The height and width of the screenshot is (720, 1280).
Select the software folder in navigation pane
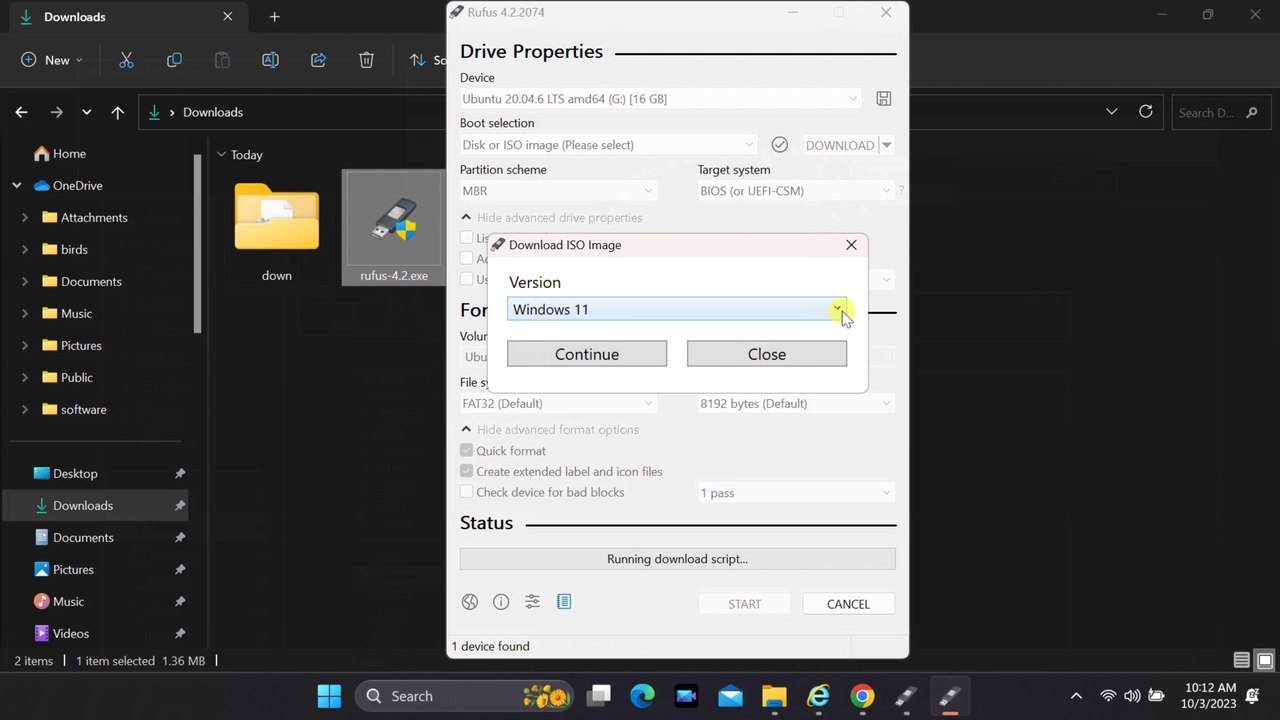[83, 409]
